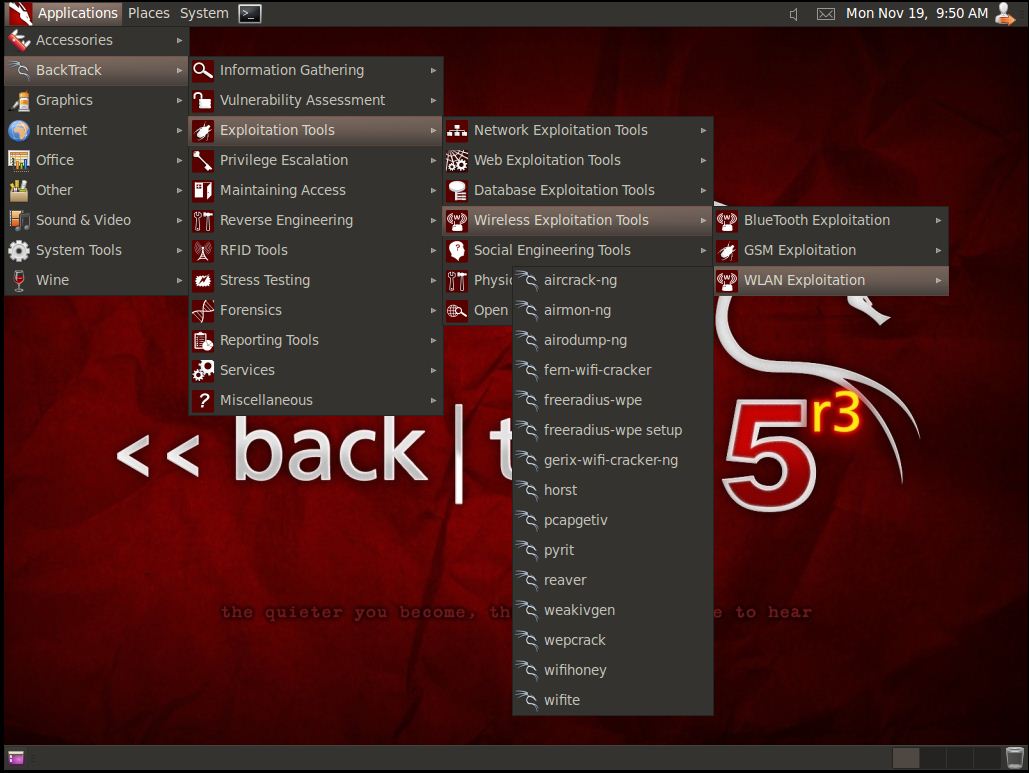1029x773 pixels.
Task: Expand the WLAN Exploitation submenu arrow
Action: (938, 280)
